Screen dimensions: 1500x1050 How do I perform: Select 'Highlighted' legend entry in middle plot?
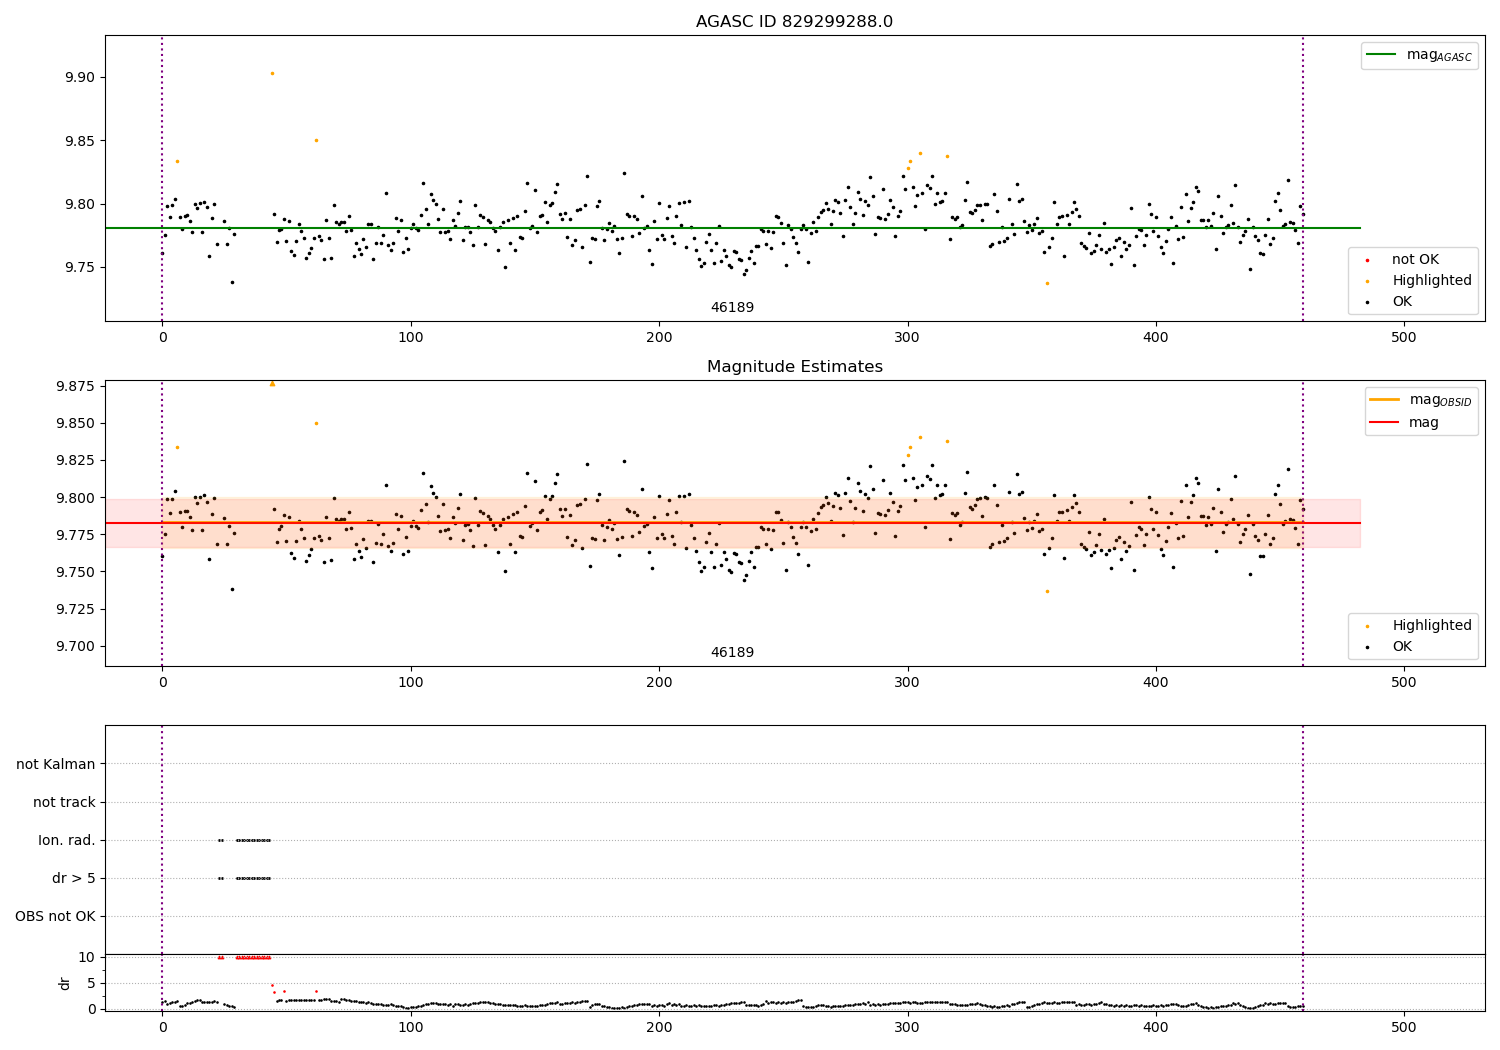pos(1432,625)
